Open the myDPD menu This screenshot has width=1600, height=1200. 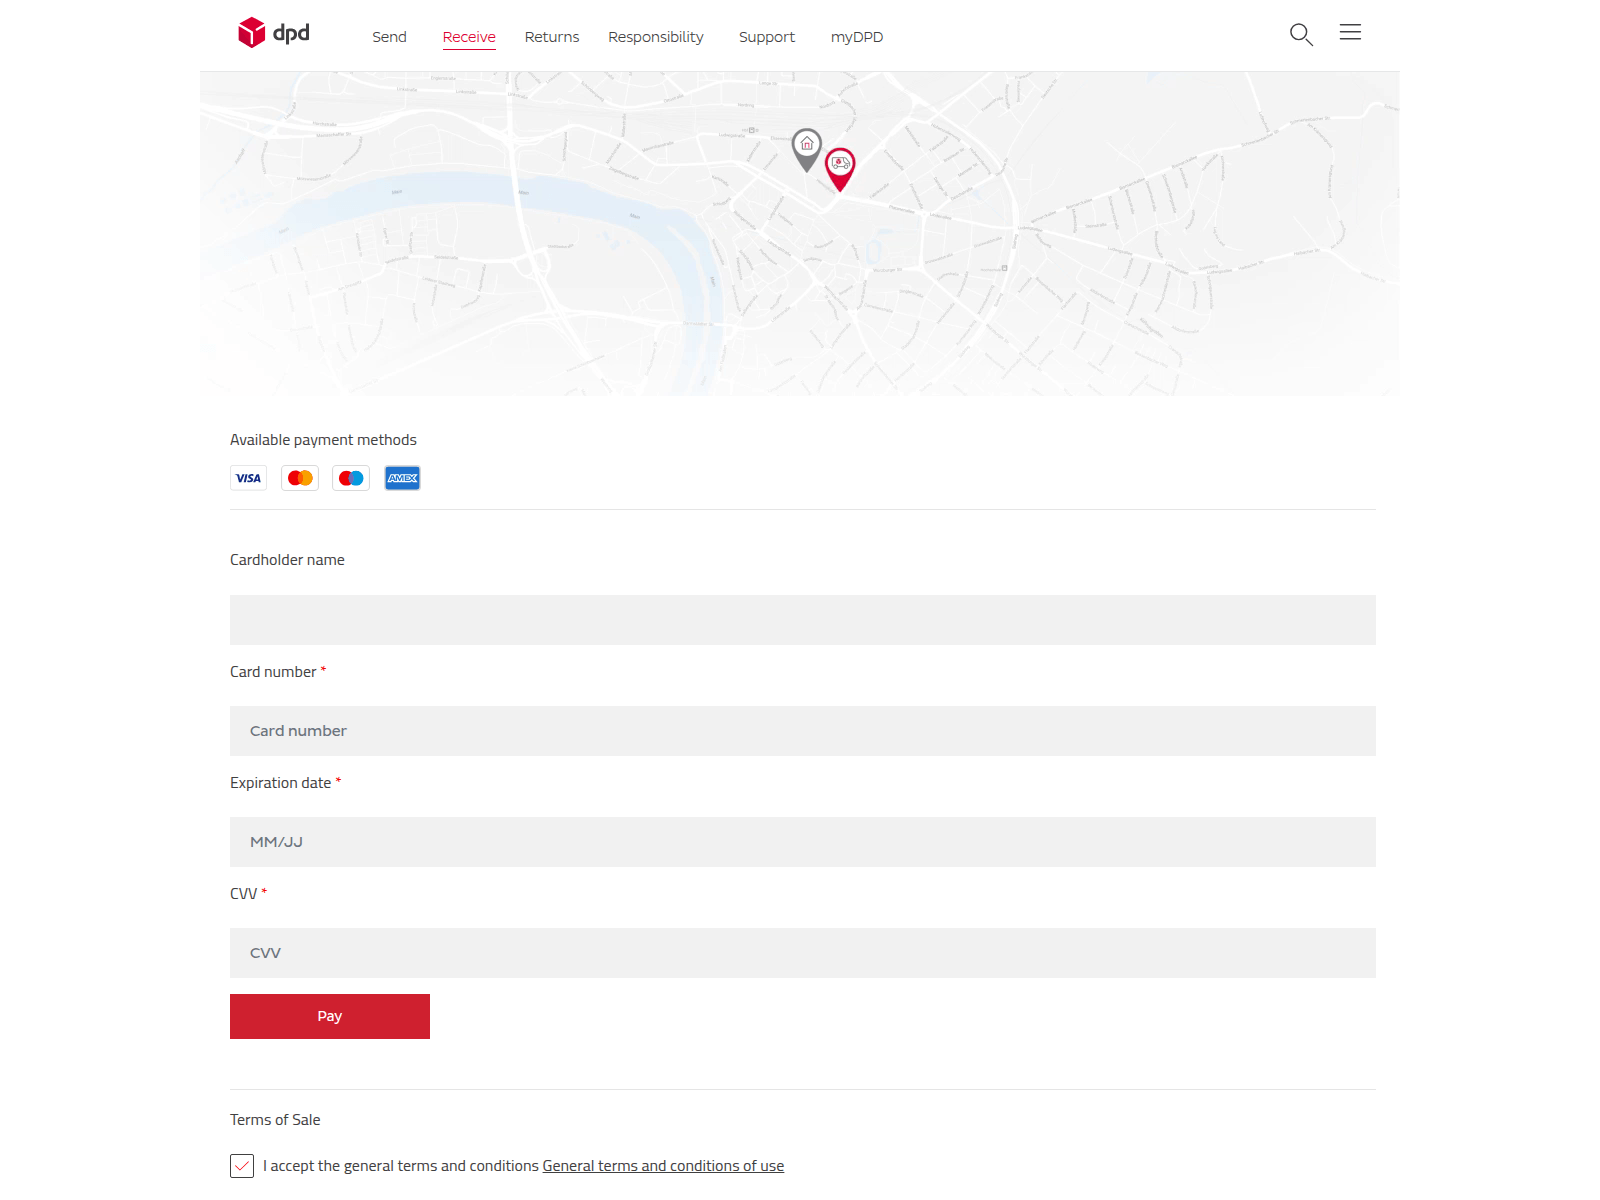pos(857,37)
